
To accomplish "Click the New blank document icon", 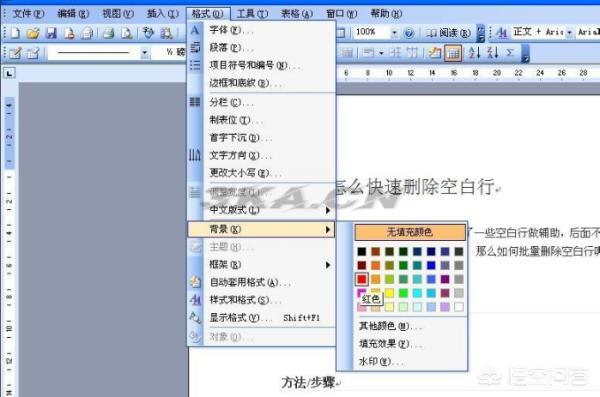I will click(15, 33).
